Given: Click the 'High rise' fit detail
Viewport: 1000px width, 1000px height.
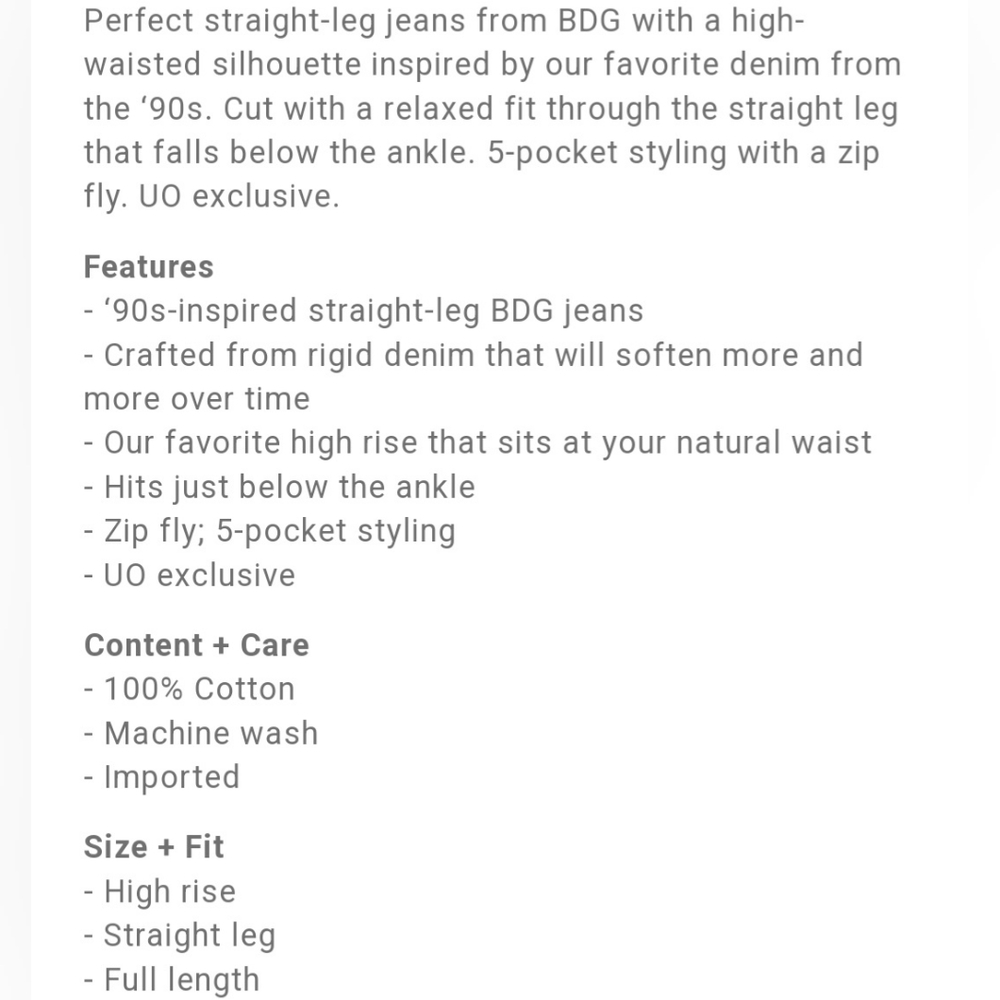Looking at the screenshot, I should [x=160, y=891].
